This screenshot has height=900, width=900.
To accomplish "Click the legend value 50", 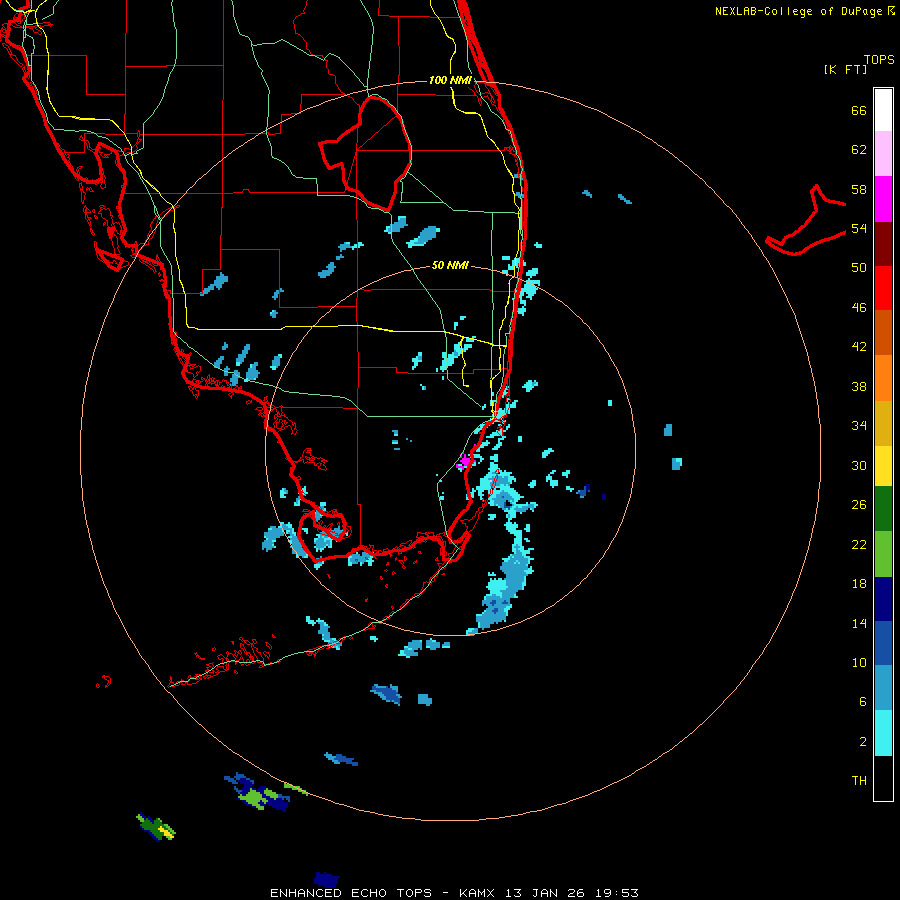I will pyautogui.click(x=859, y=268).
